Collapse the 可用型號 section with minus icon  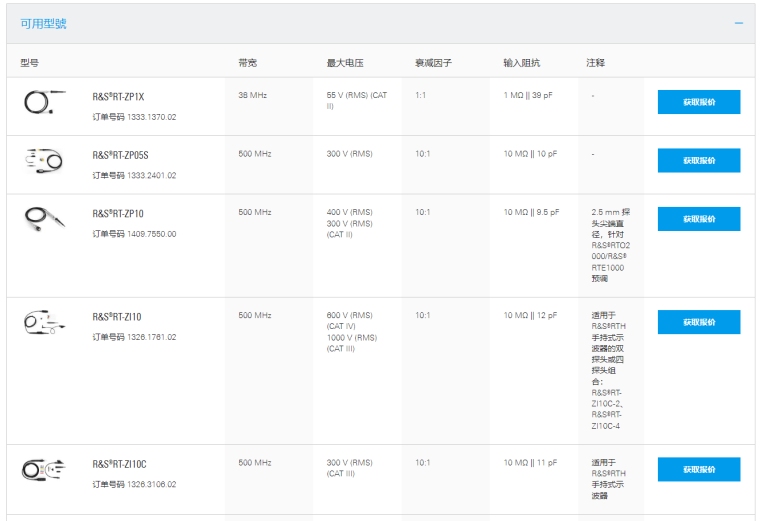[x=739, y=23]
